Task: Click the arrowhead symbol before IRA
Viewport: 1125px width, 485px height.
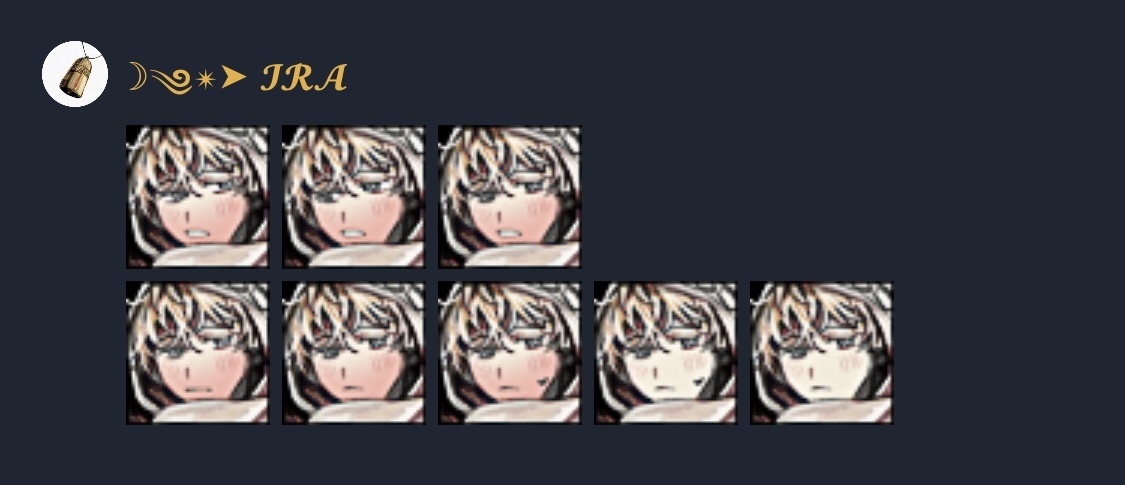Action: pyautogui.click(x=233, y=77)
